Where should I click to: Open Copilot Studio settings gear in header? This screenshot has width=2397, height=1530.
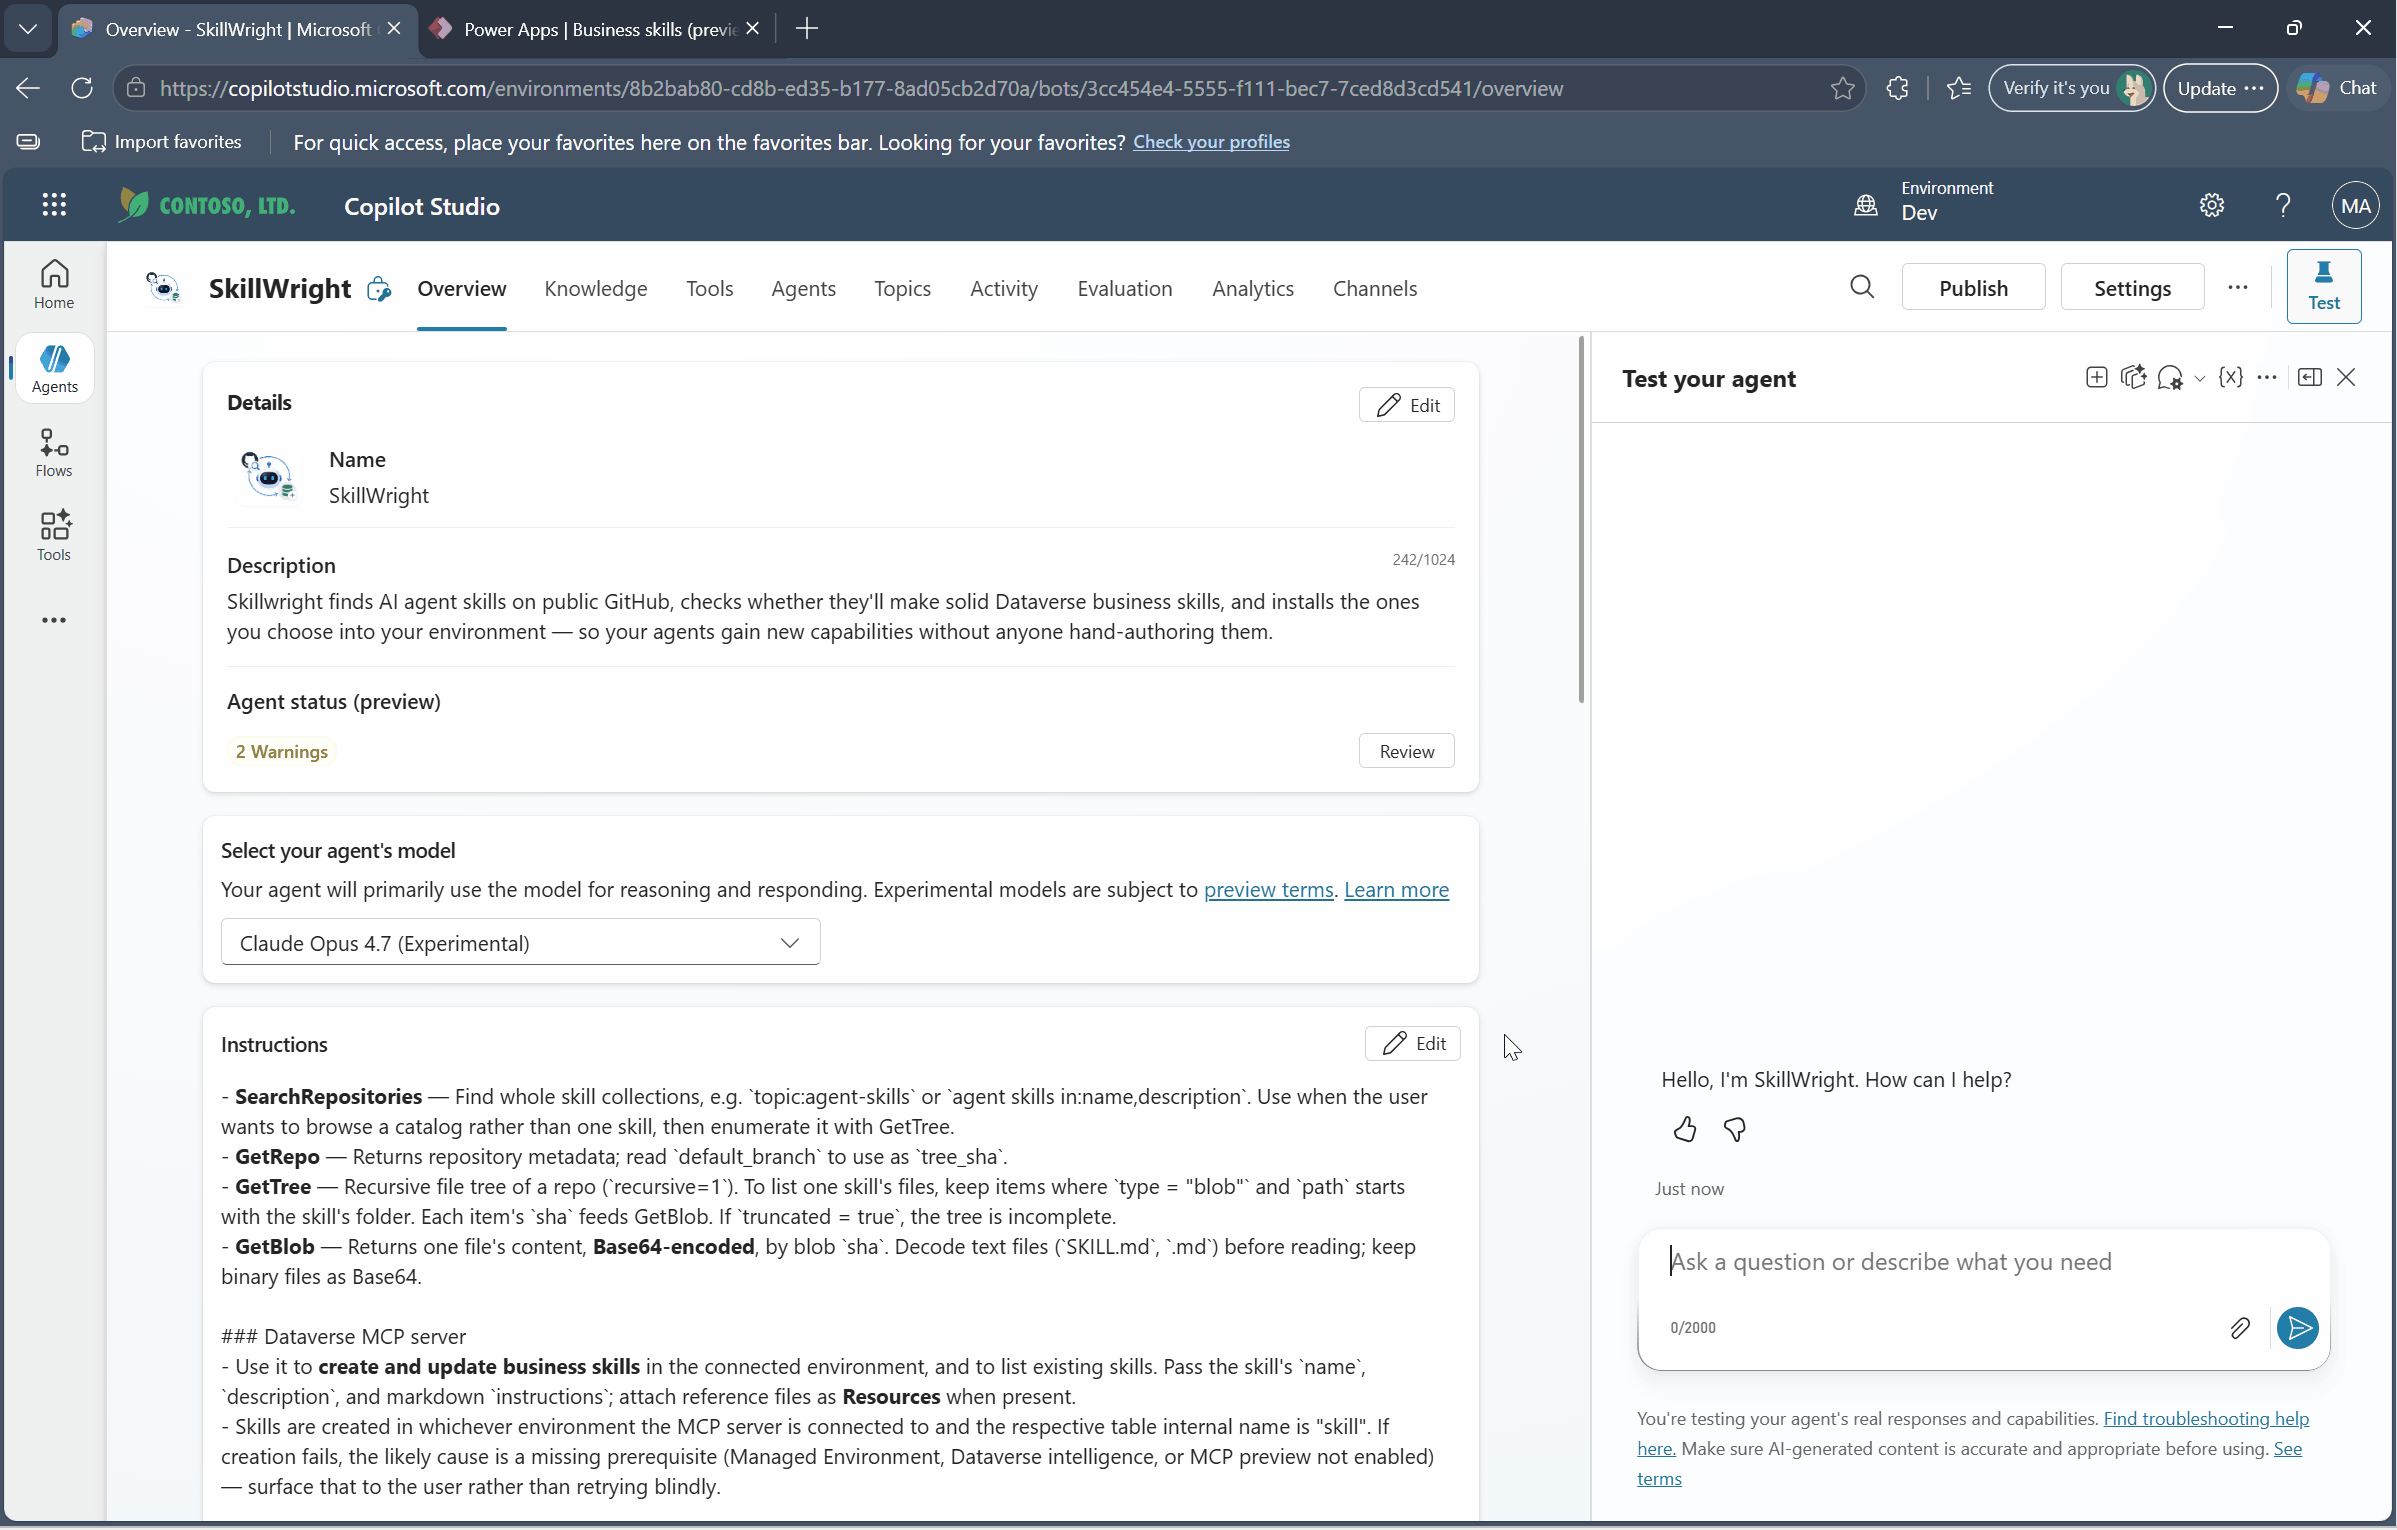[x=2211, y=205]
